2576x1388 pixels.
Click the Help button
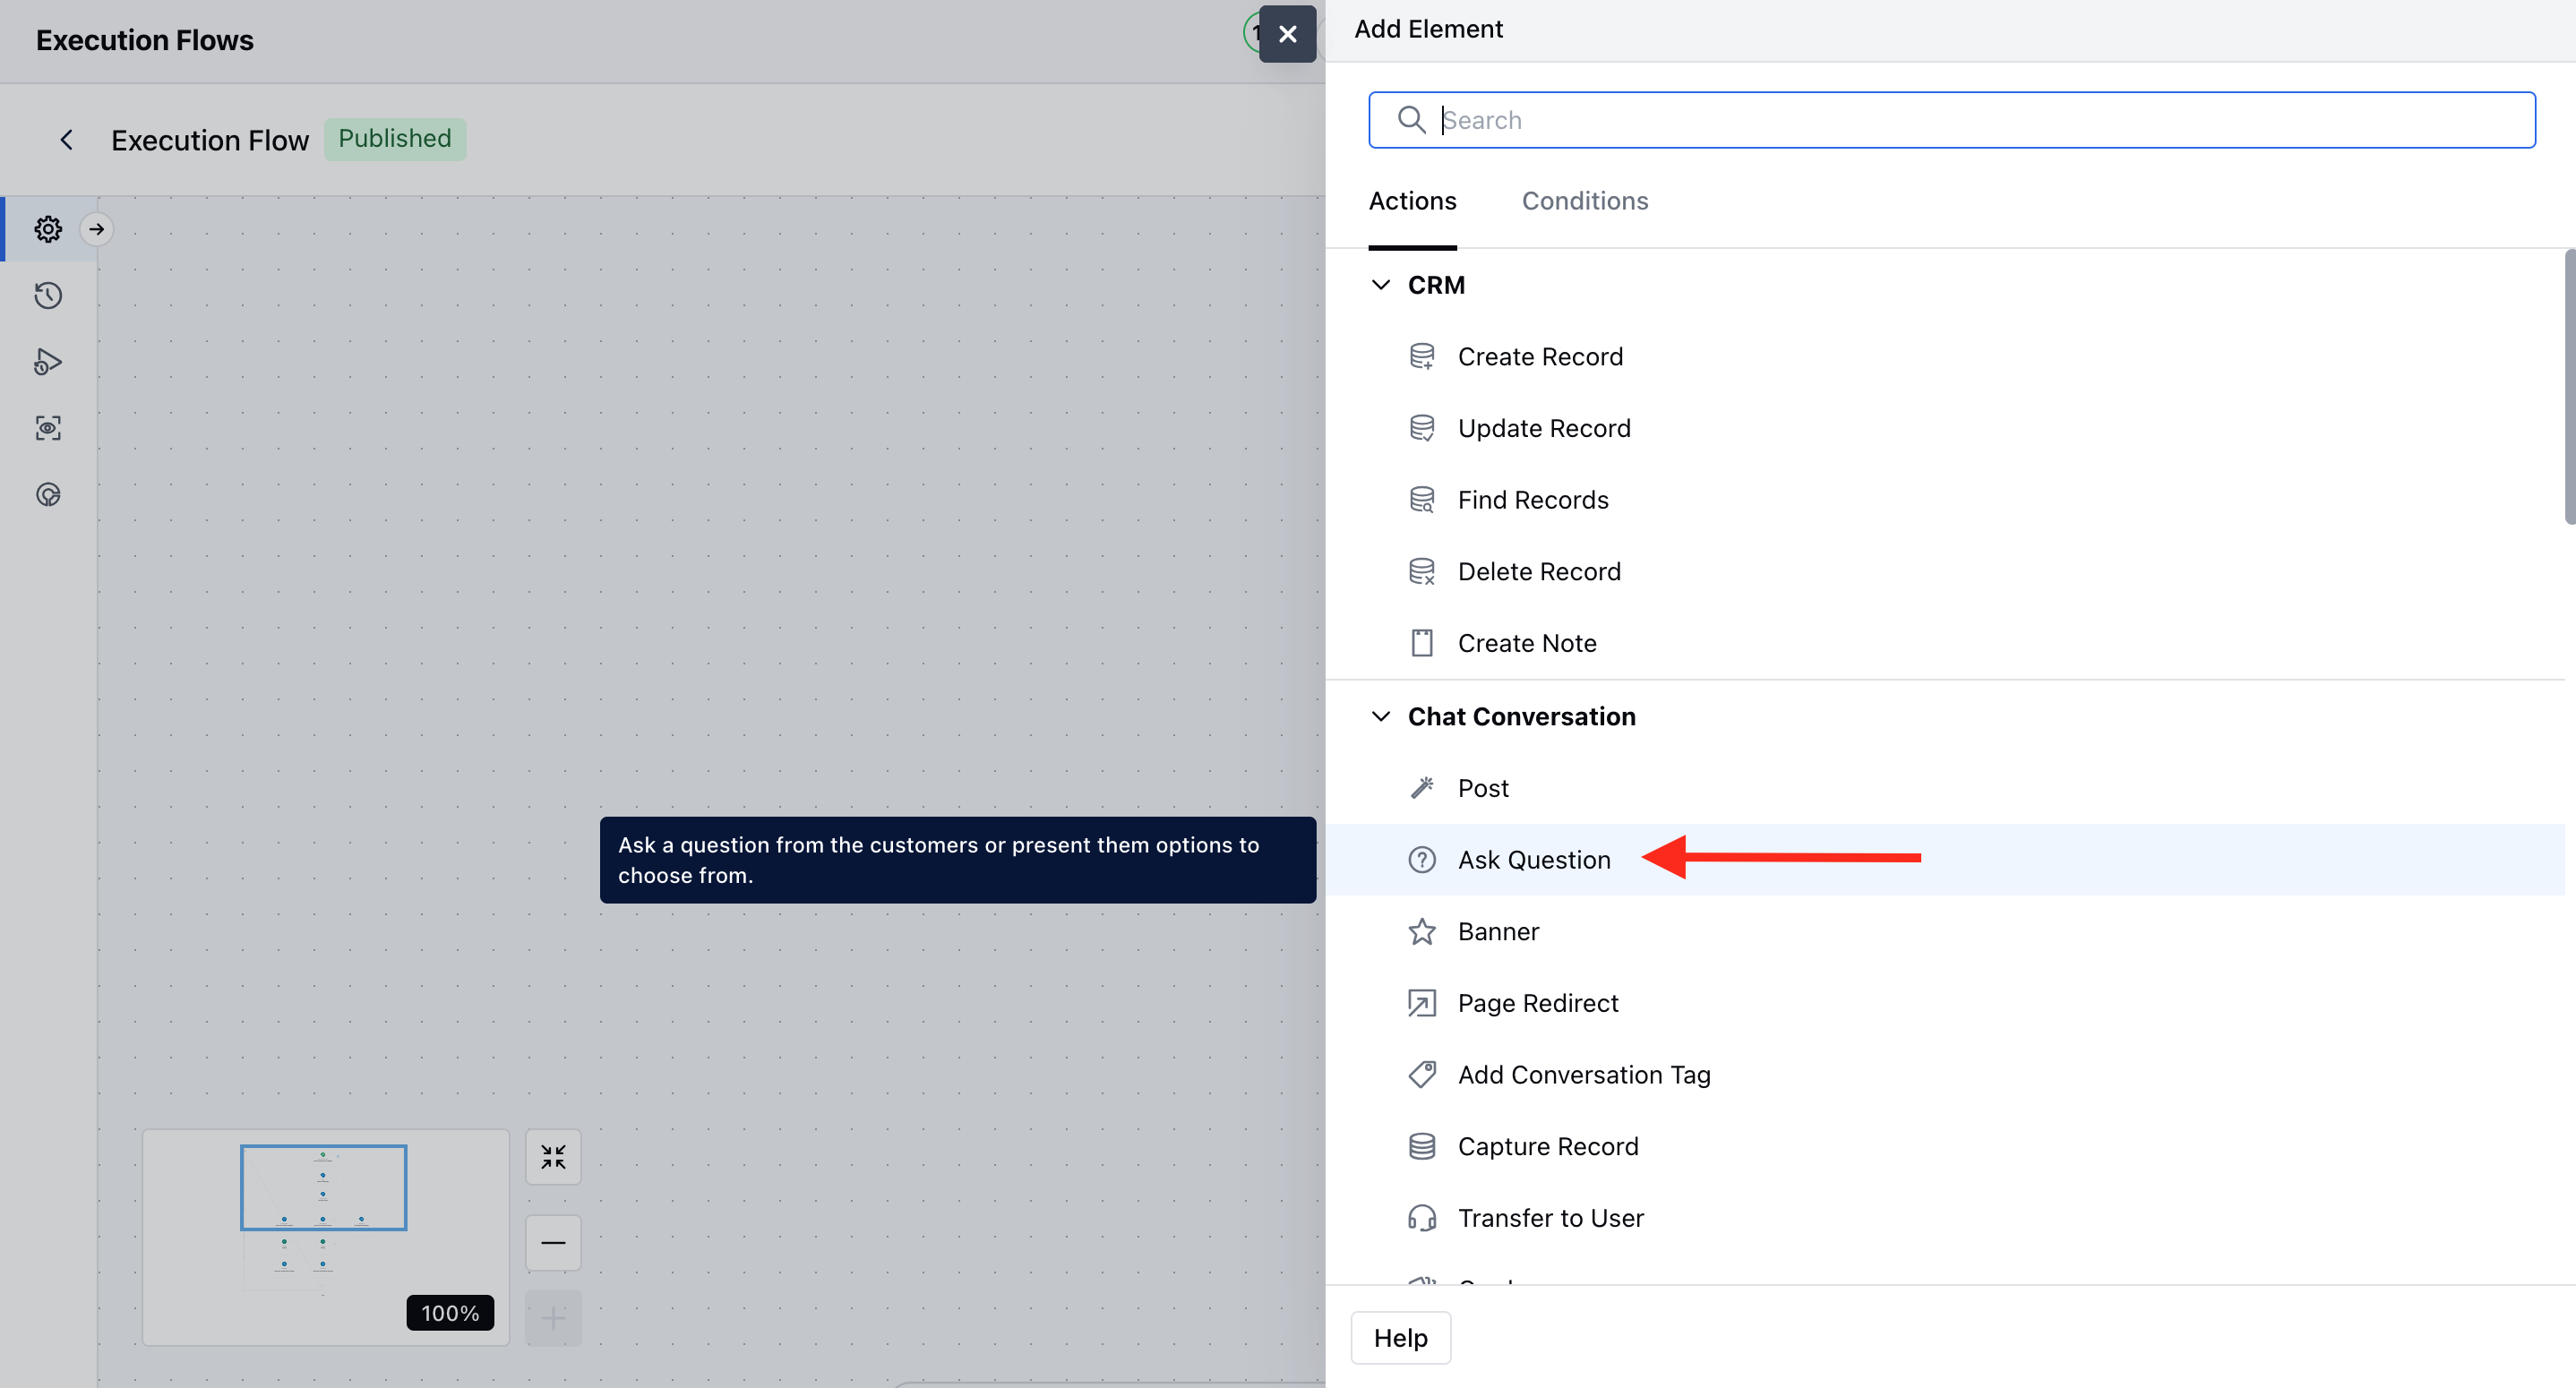[1400, 1338]
